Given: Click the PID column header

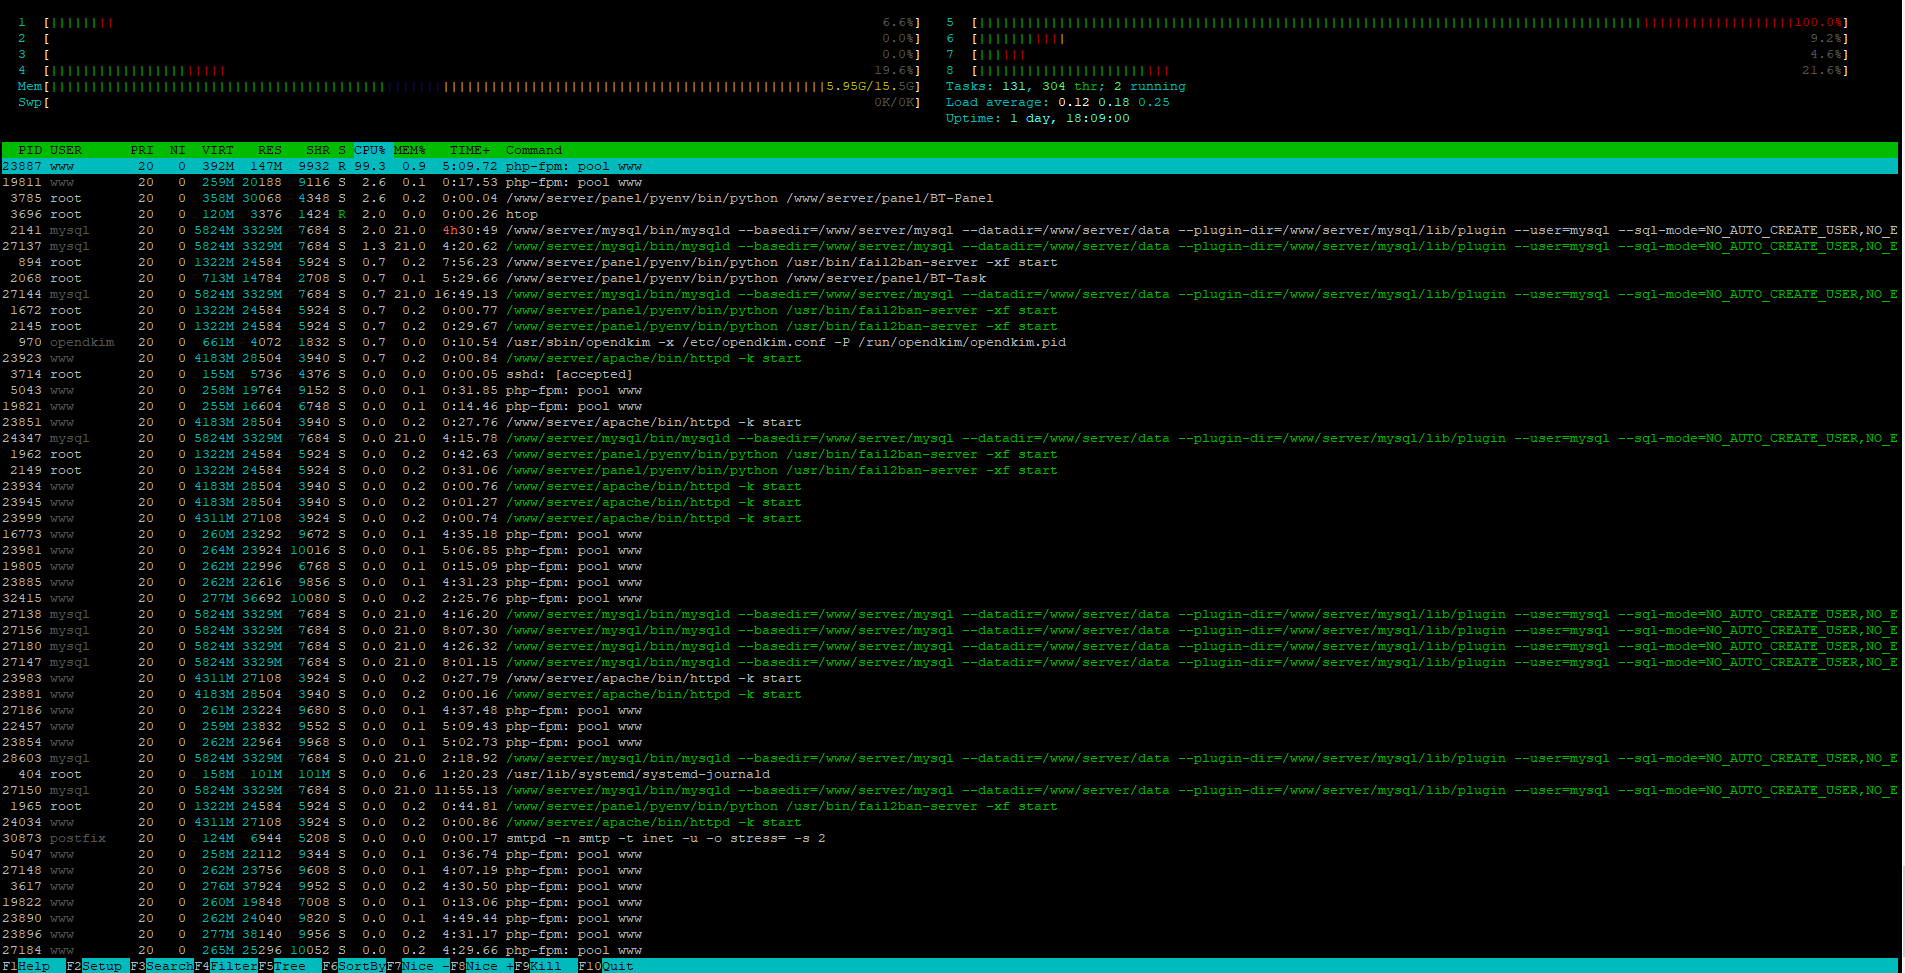Looking at the screenshot, I should click(29, 150).
